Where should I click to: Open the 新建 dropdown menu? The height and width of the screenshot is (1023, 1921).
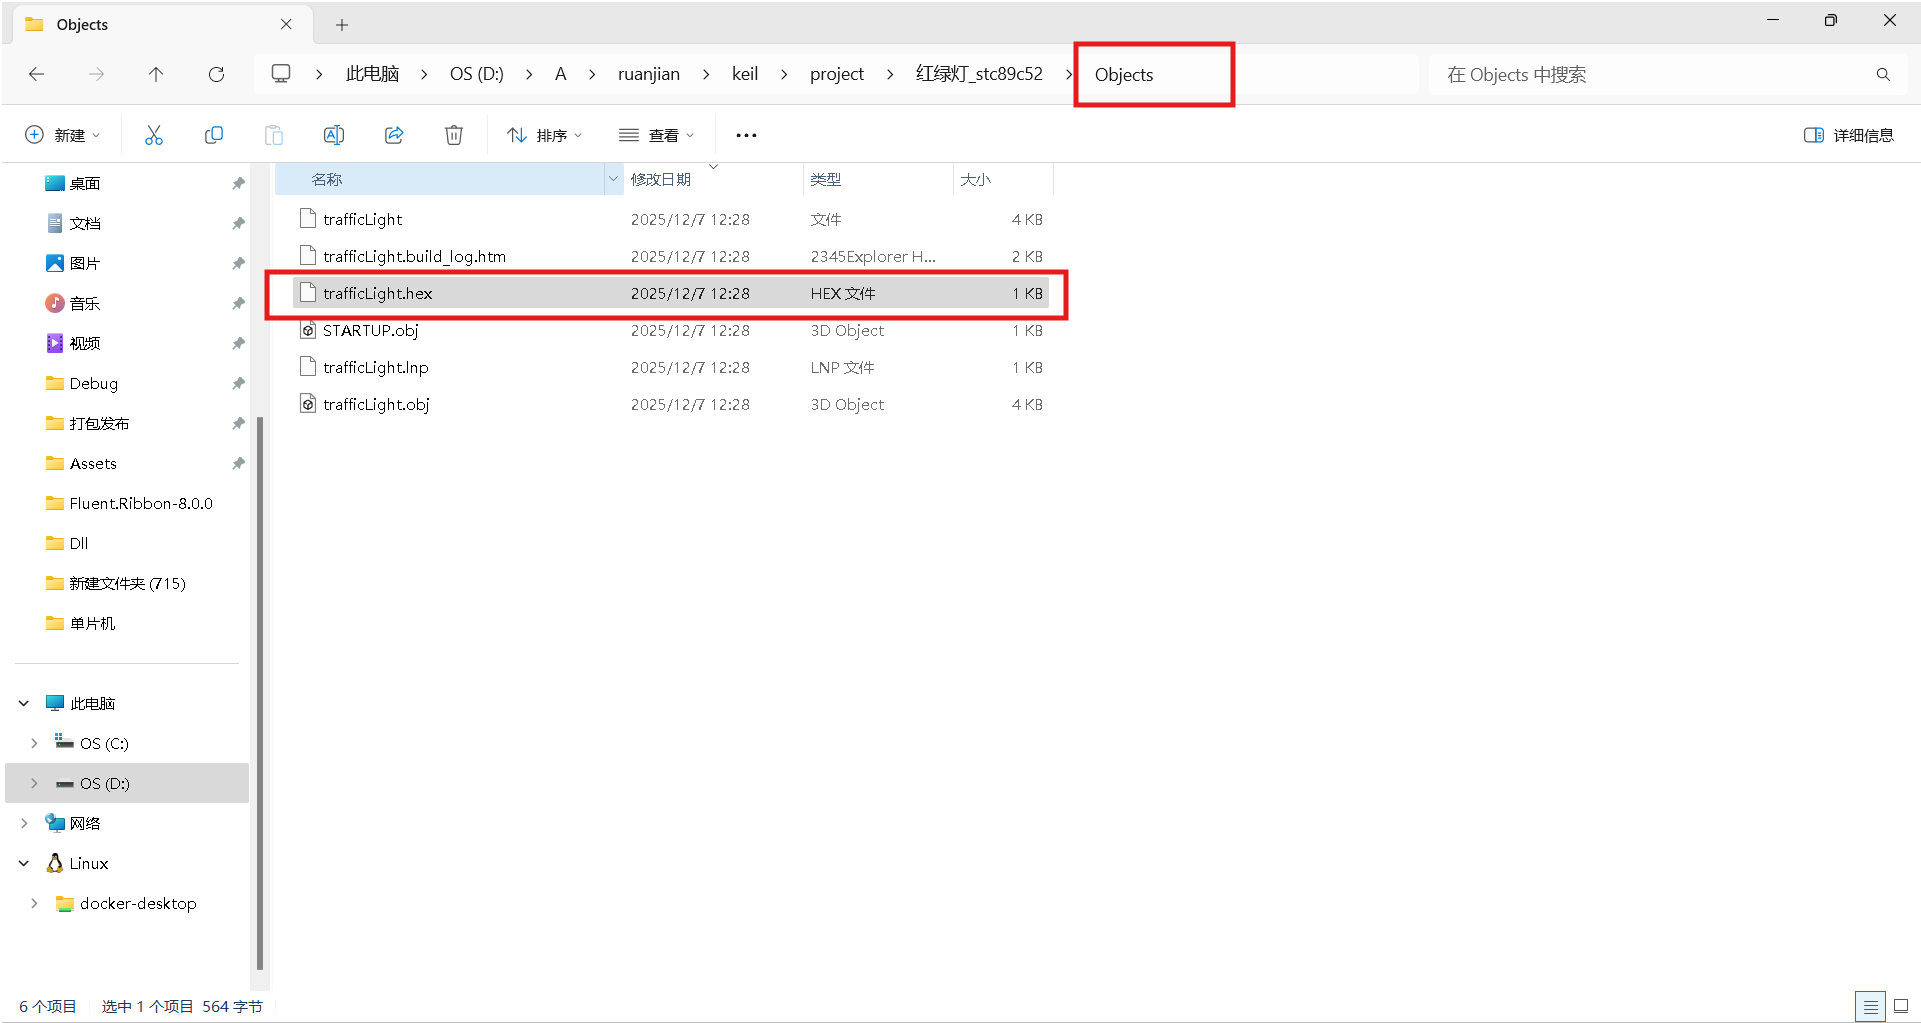[62, 135]
